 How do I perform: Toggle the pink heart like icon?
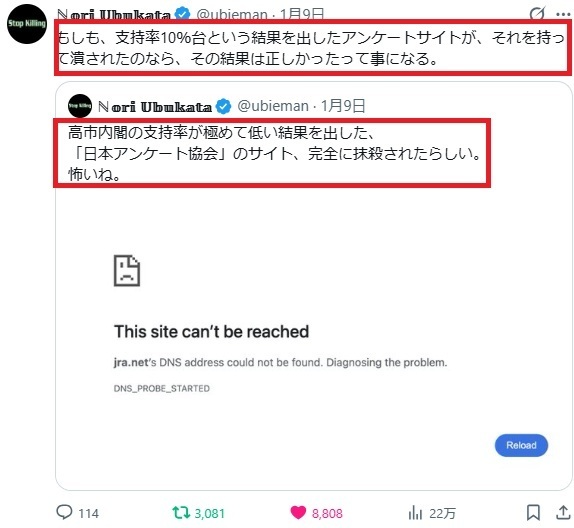pos(298,512)
